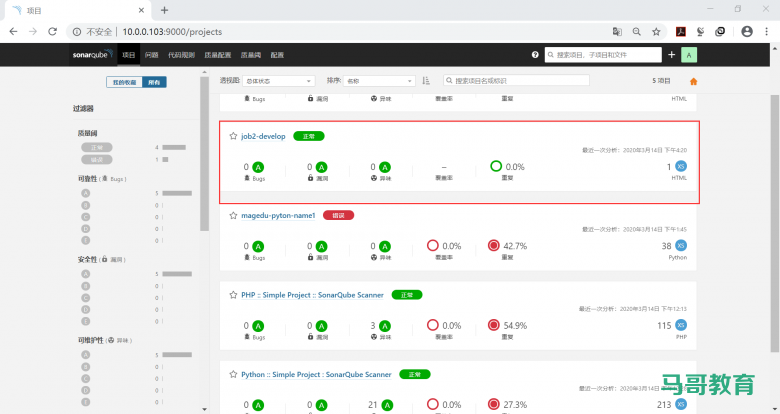Open the 透视图 总体状态 dropdown
The image size is (780, 414).
[279, 81]
